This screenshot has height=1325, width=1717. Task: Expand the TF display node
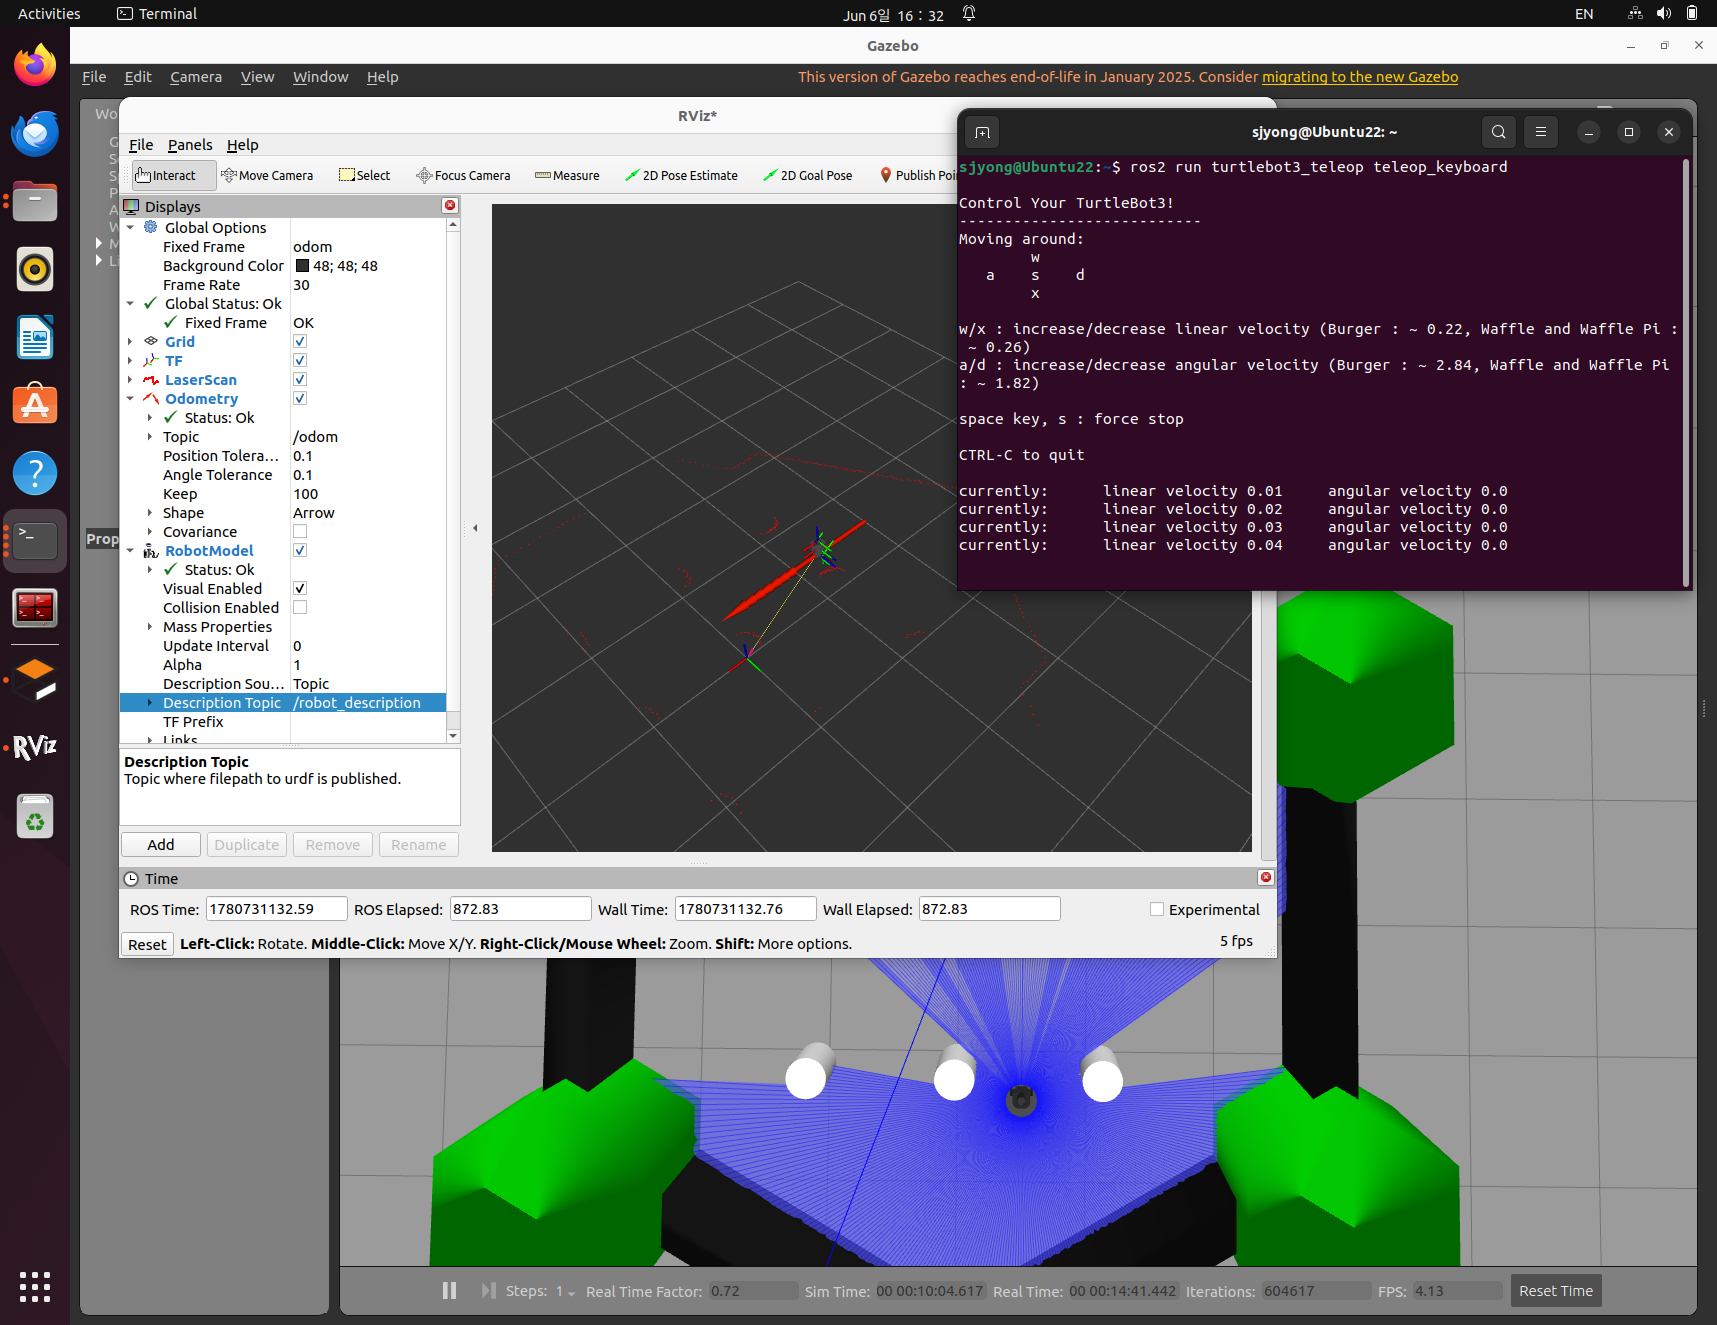point(130,361)
